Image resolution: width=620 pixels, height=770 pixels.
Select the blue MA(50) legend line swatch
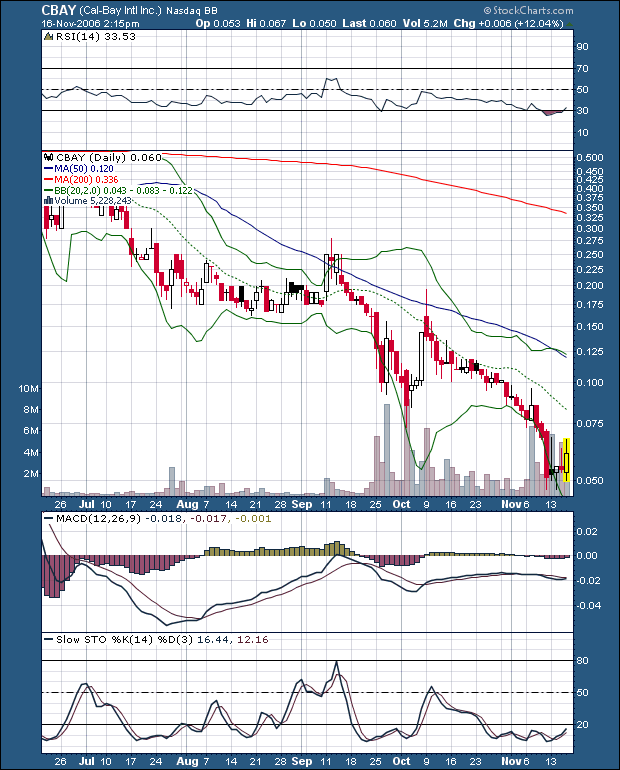click(x=49, y=168)
